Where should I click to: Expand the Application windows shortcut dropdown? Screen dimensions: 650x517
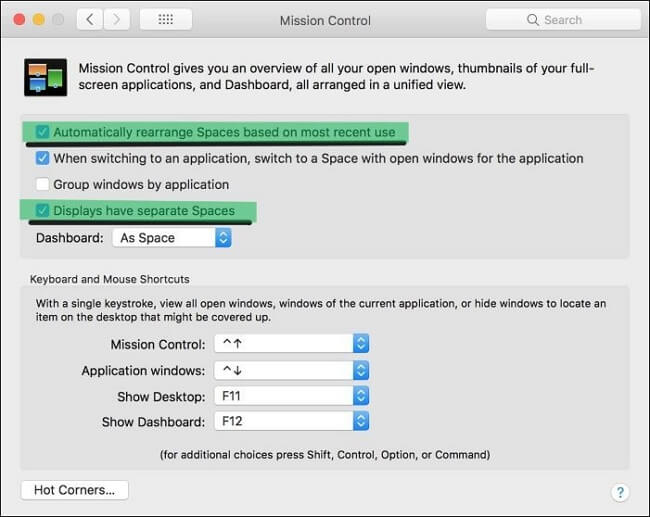coord(291,370)
